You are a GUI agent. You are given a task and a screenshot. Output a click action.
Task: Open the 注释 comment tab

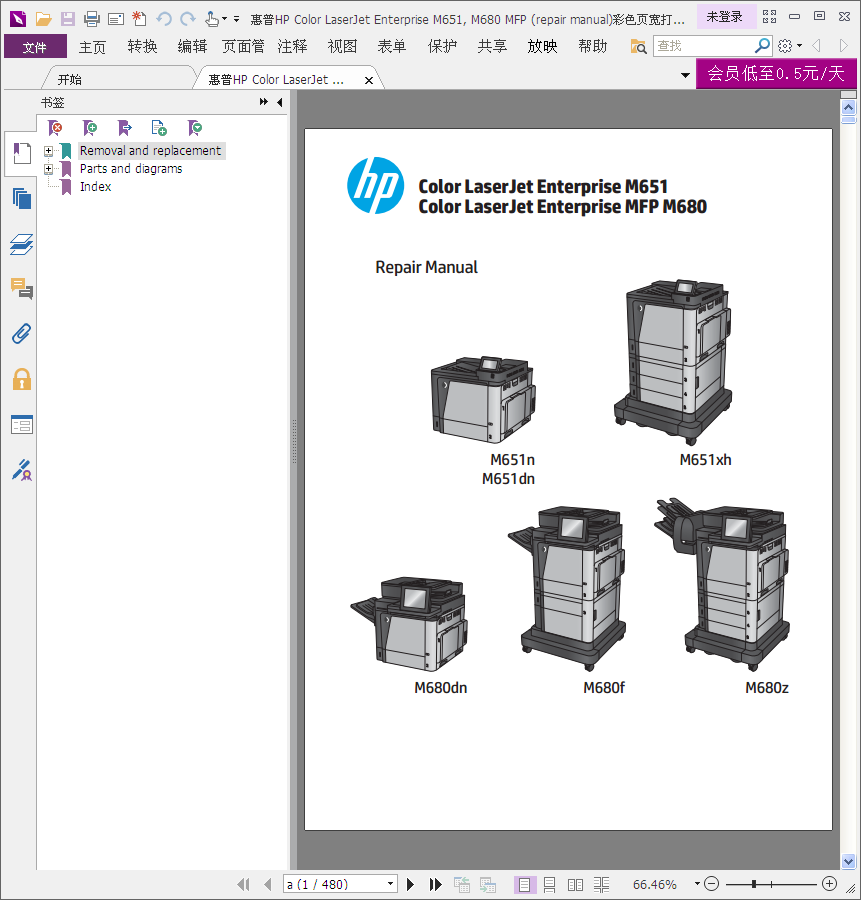click(x=292, y=46)
